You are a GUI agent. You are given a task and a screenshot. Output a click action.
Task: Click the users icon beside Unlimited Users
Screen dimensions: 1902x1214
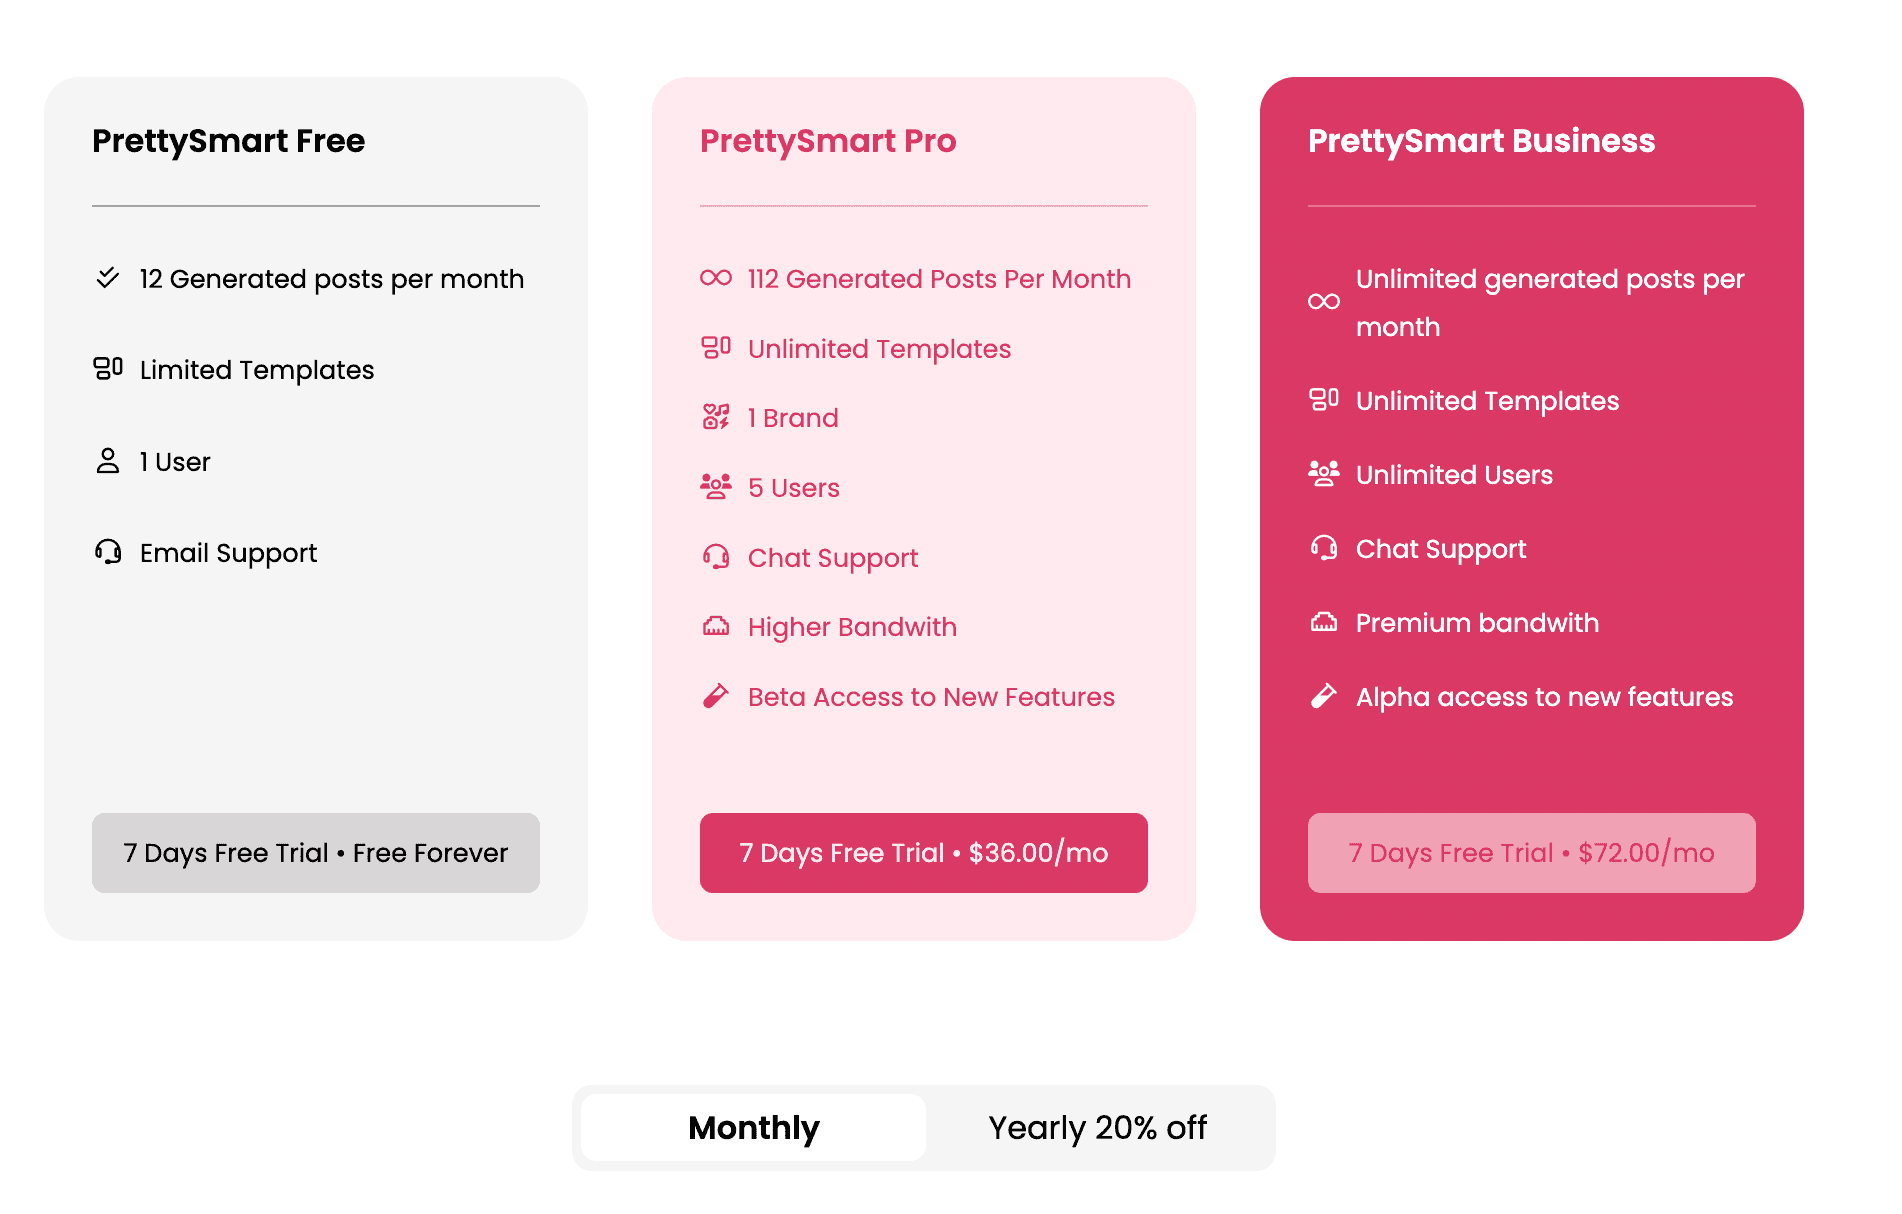[x=1324, y=474]
